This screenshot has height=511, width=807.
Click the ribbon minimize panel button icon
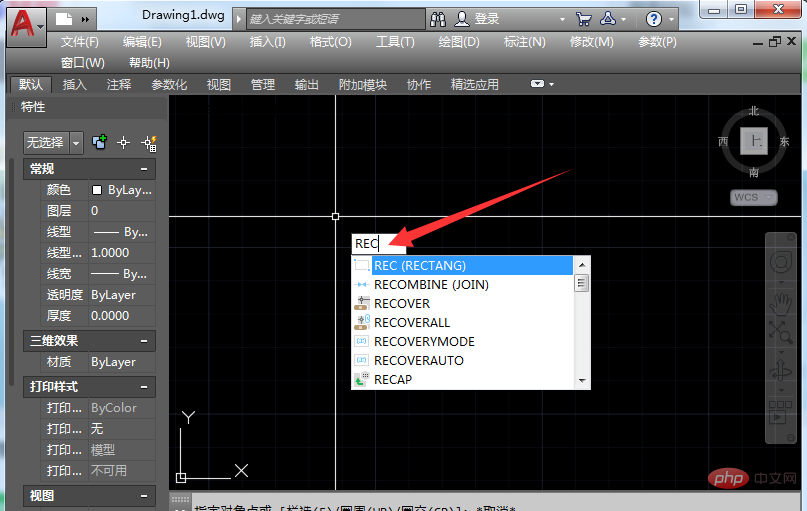[x=537, y=84]
